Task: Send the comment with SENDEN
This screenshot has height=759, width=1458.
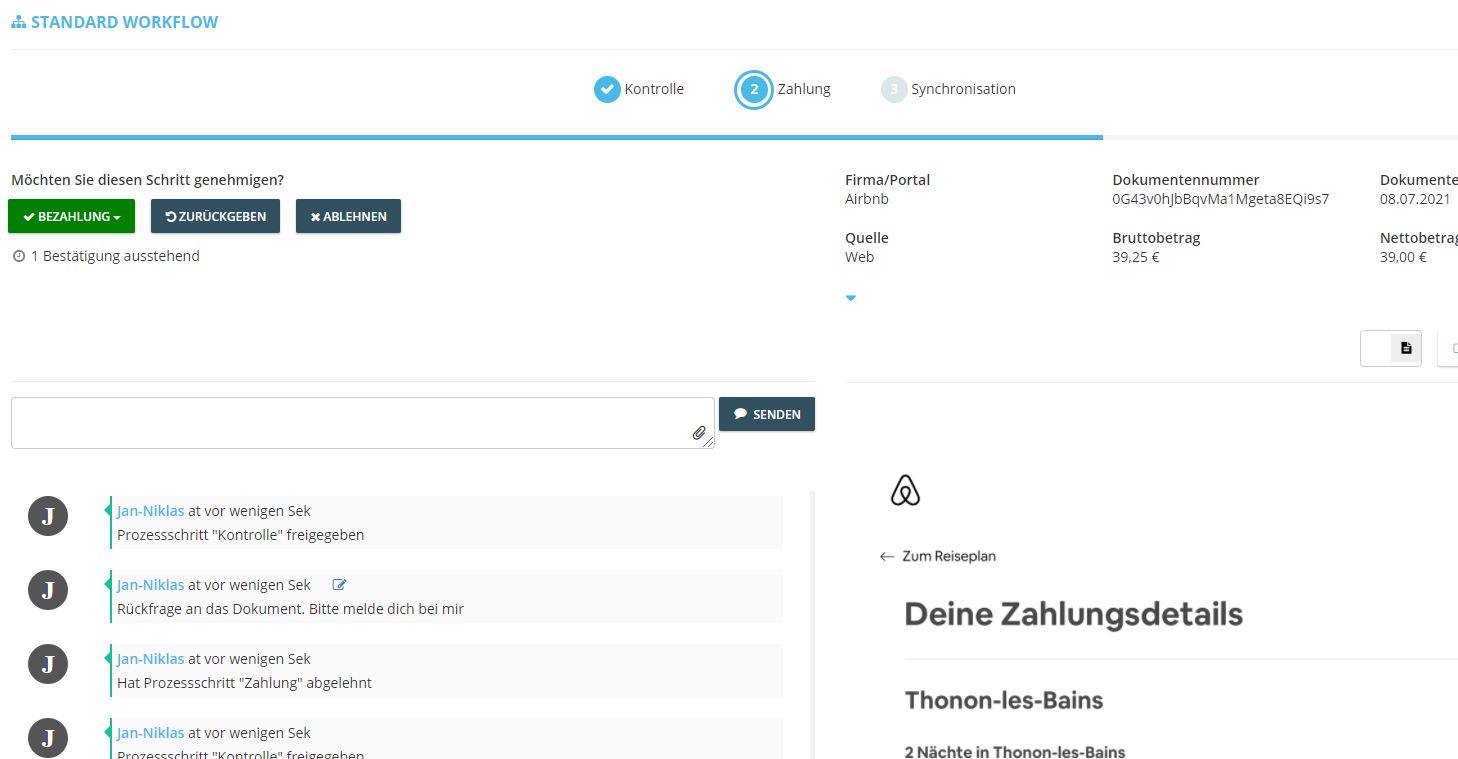Action: click(x=767, y=414)
